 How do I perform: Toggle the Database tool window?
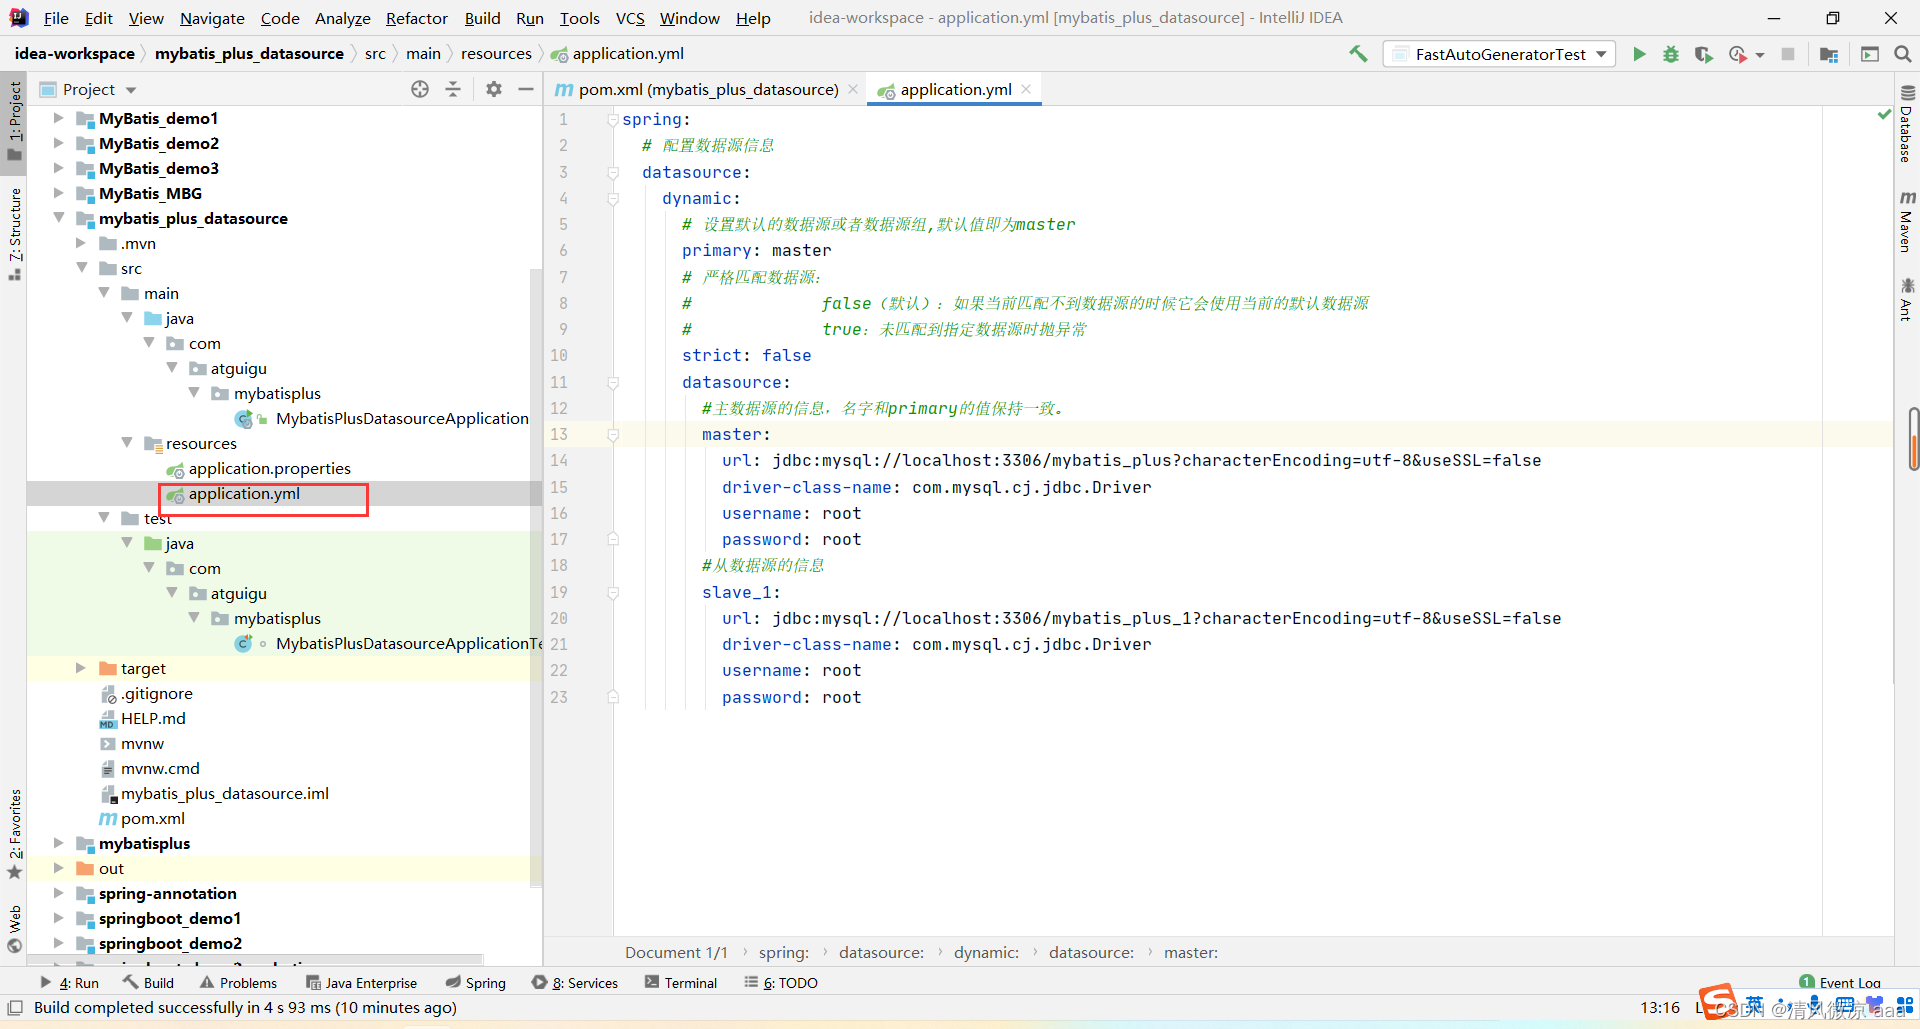(1906, 125)
